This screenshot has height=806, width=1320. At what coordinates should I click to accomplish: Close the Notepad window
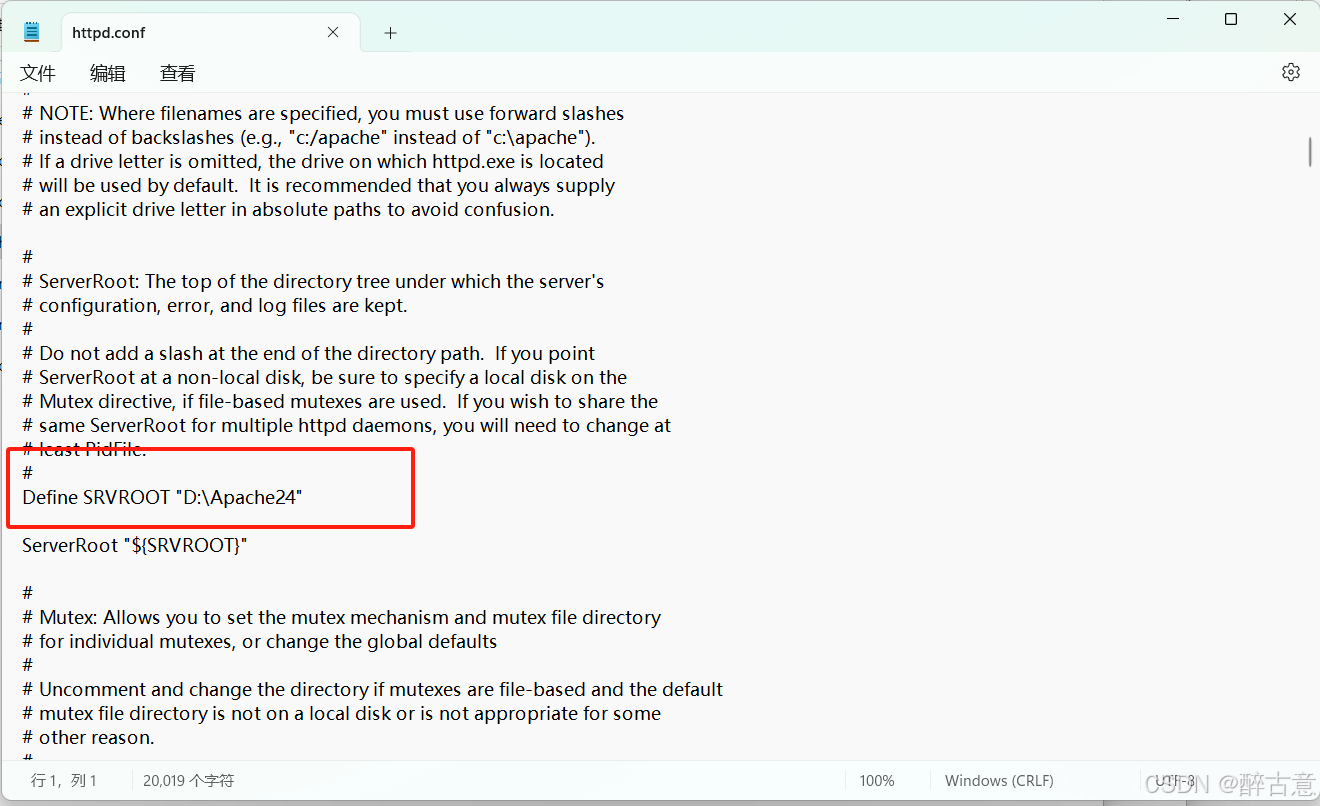click(1290, 19)
